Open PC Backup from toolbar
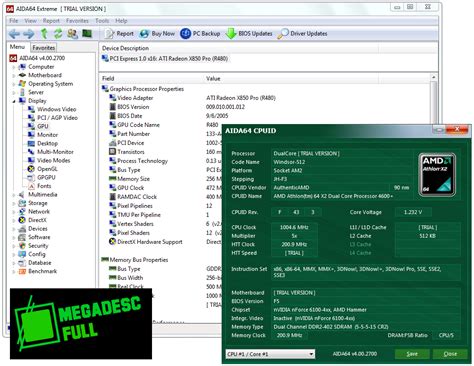 [x=200, y=33]
